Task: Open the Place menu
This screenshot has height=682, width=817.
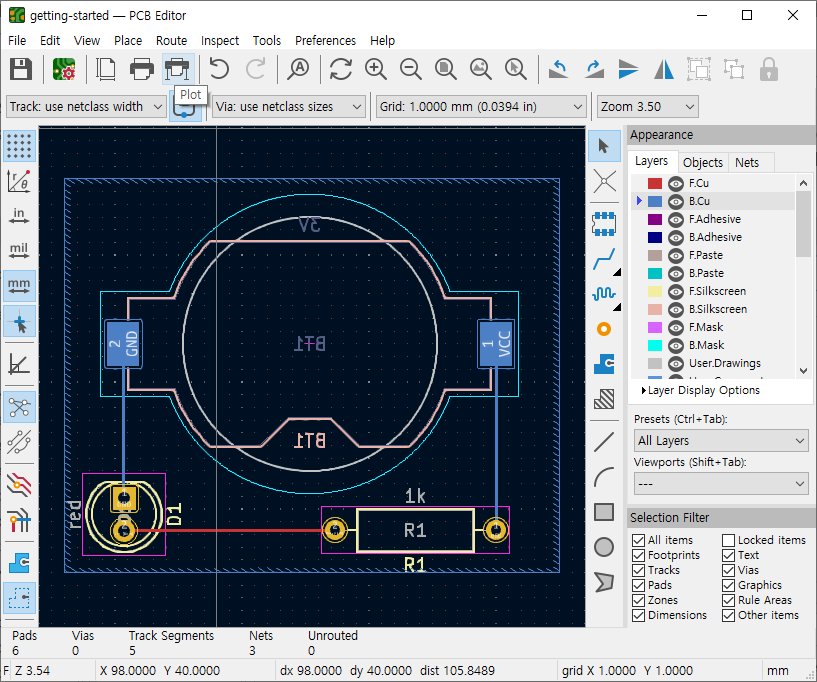Action: (x=128, y=41)
